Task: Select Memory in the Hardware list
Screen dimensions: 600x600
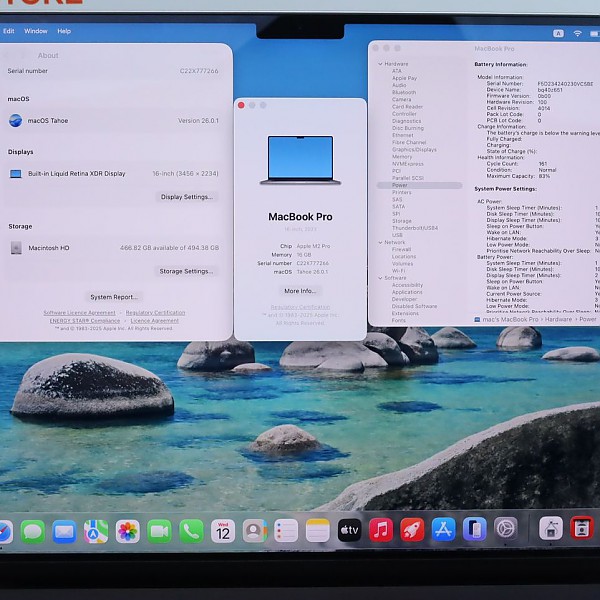Action: [402, 157]
